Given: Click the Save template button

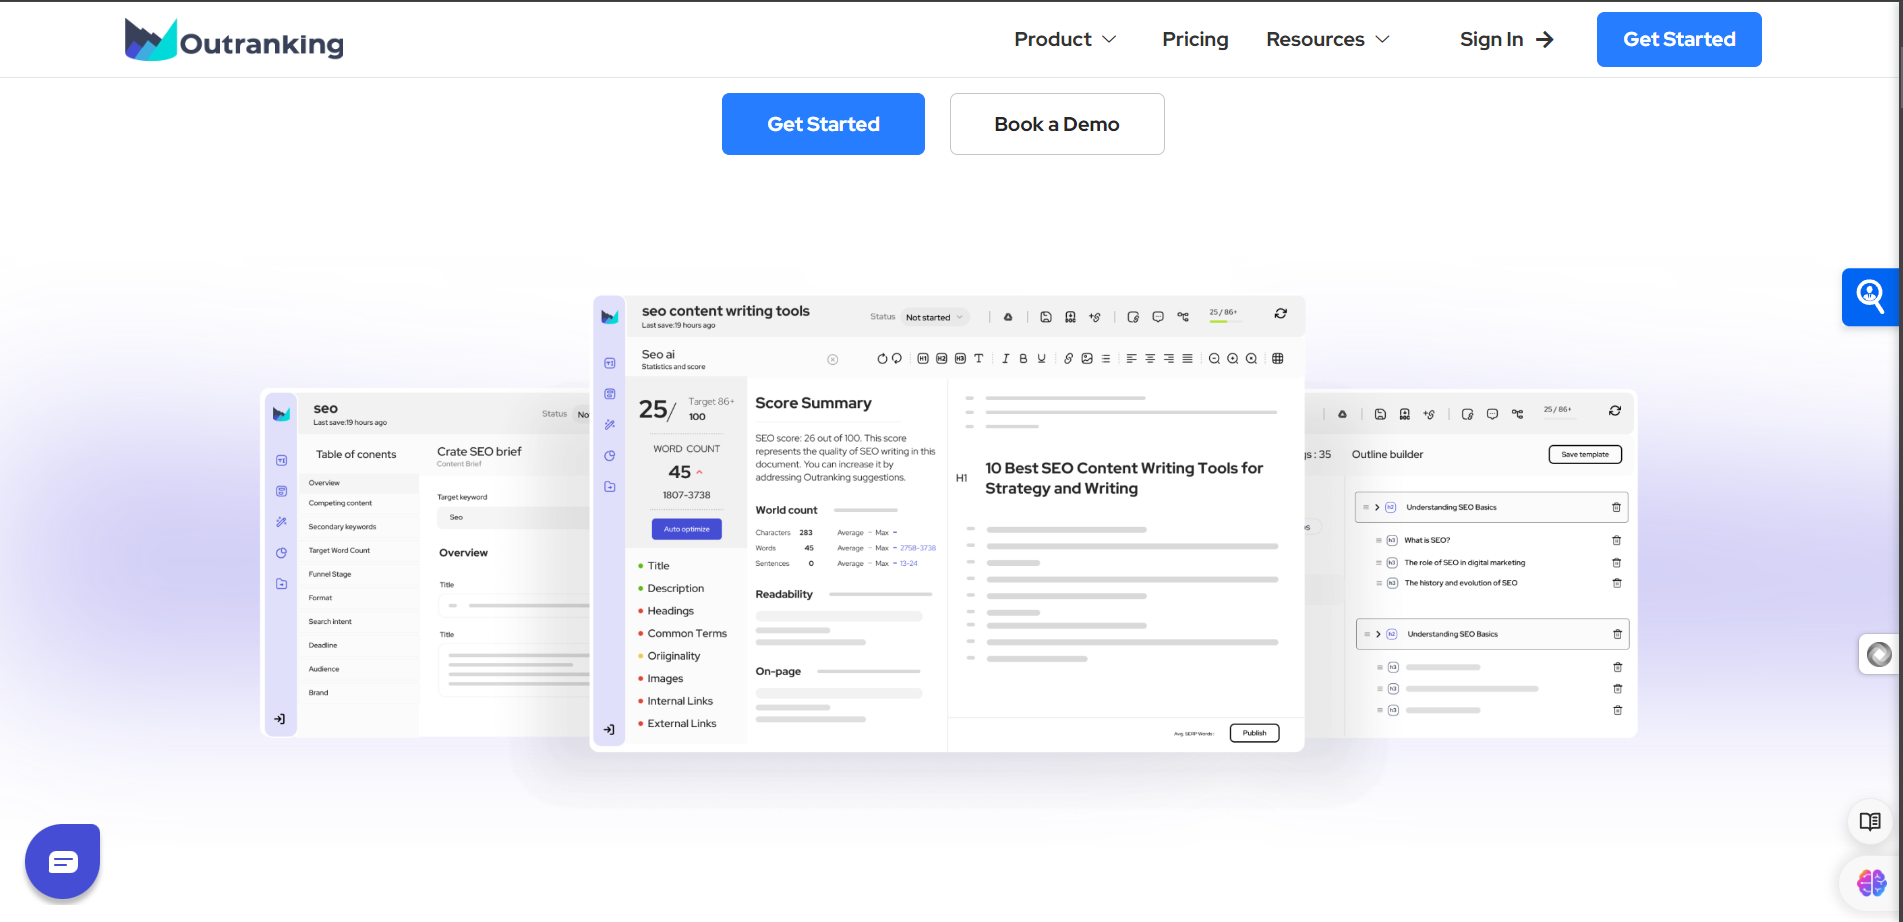Looking at the screenshot, I should coord(1585,454).
